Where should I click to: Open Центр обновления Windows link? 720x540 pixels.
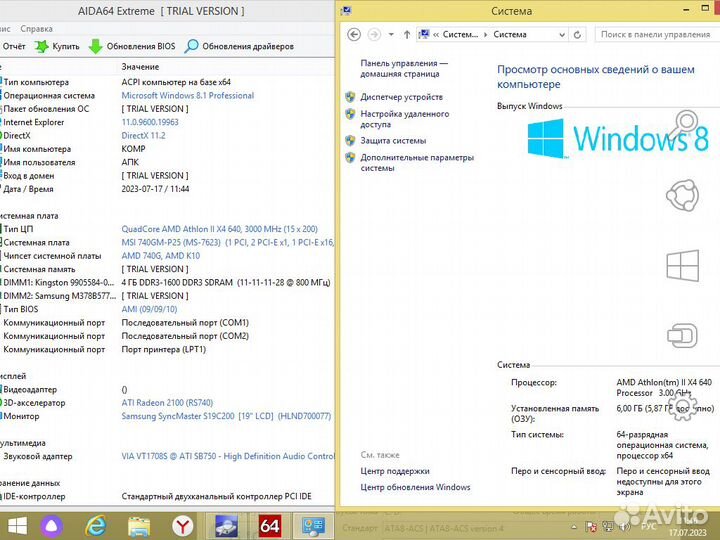[415, 487]
